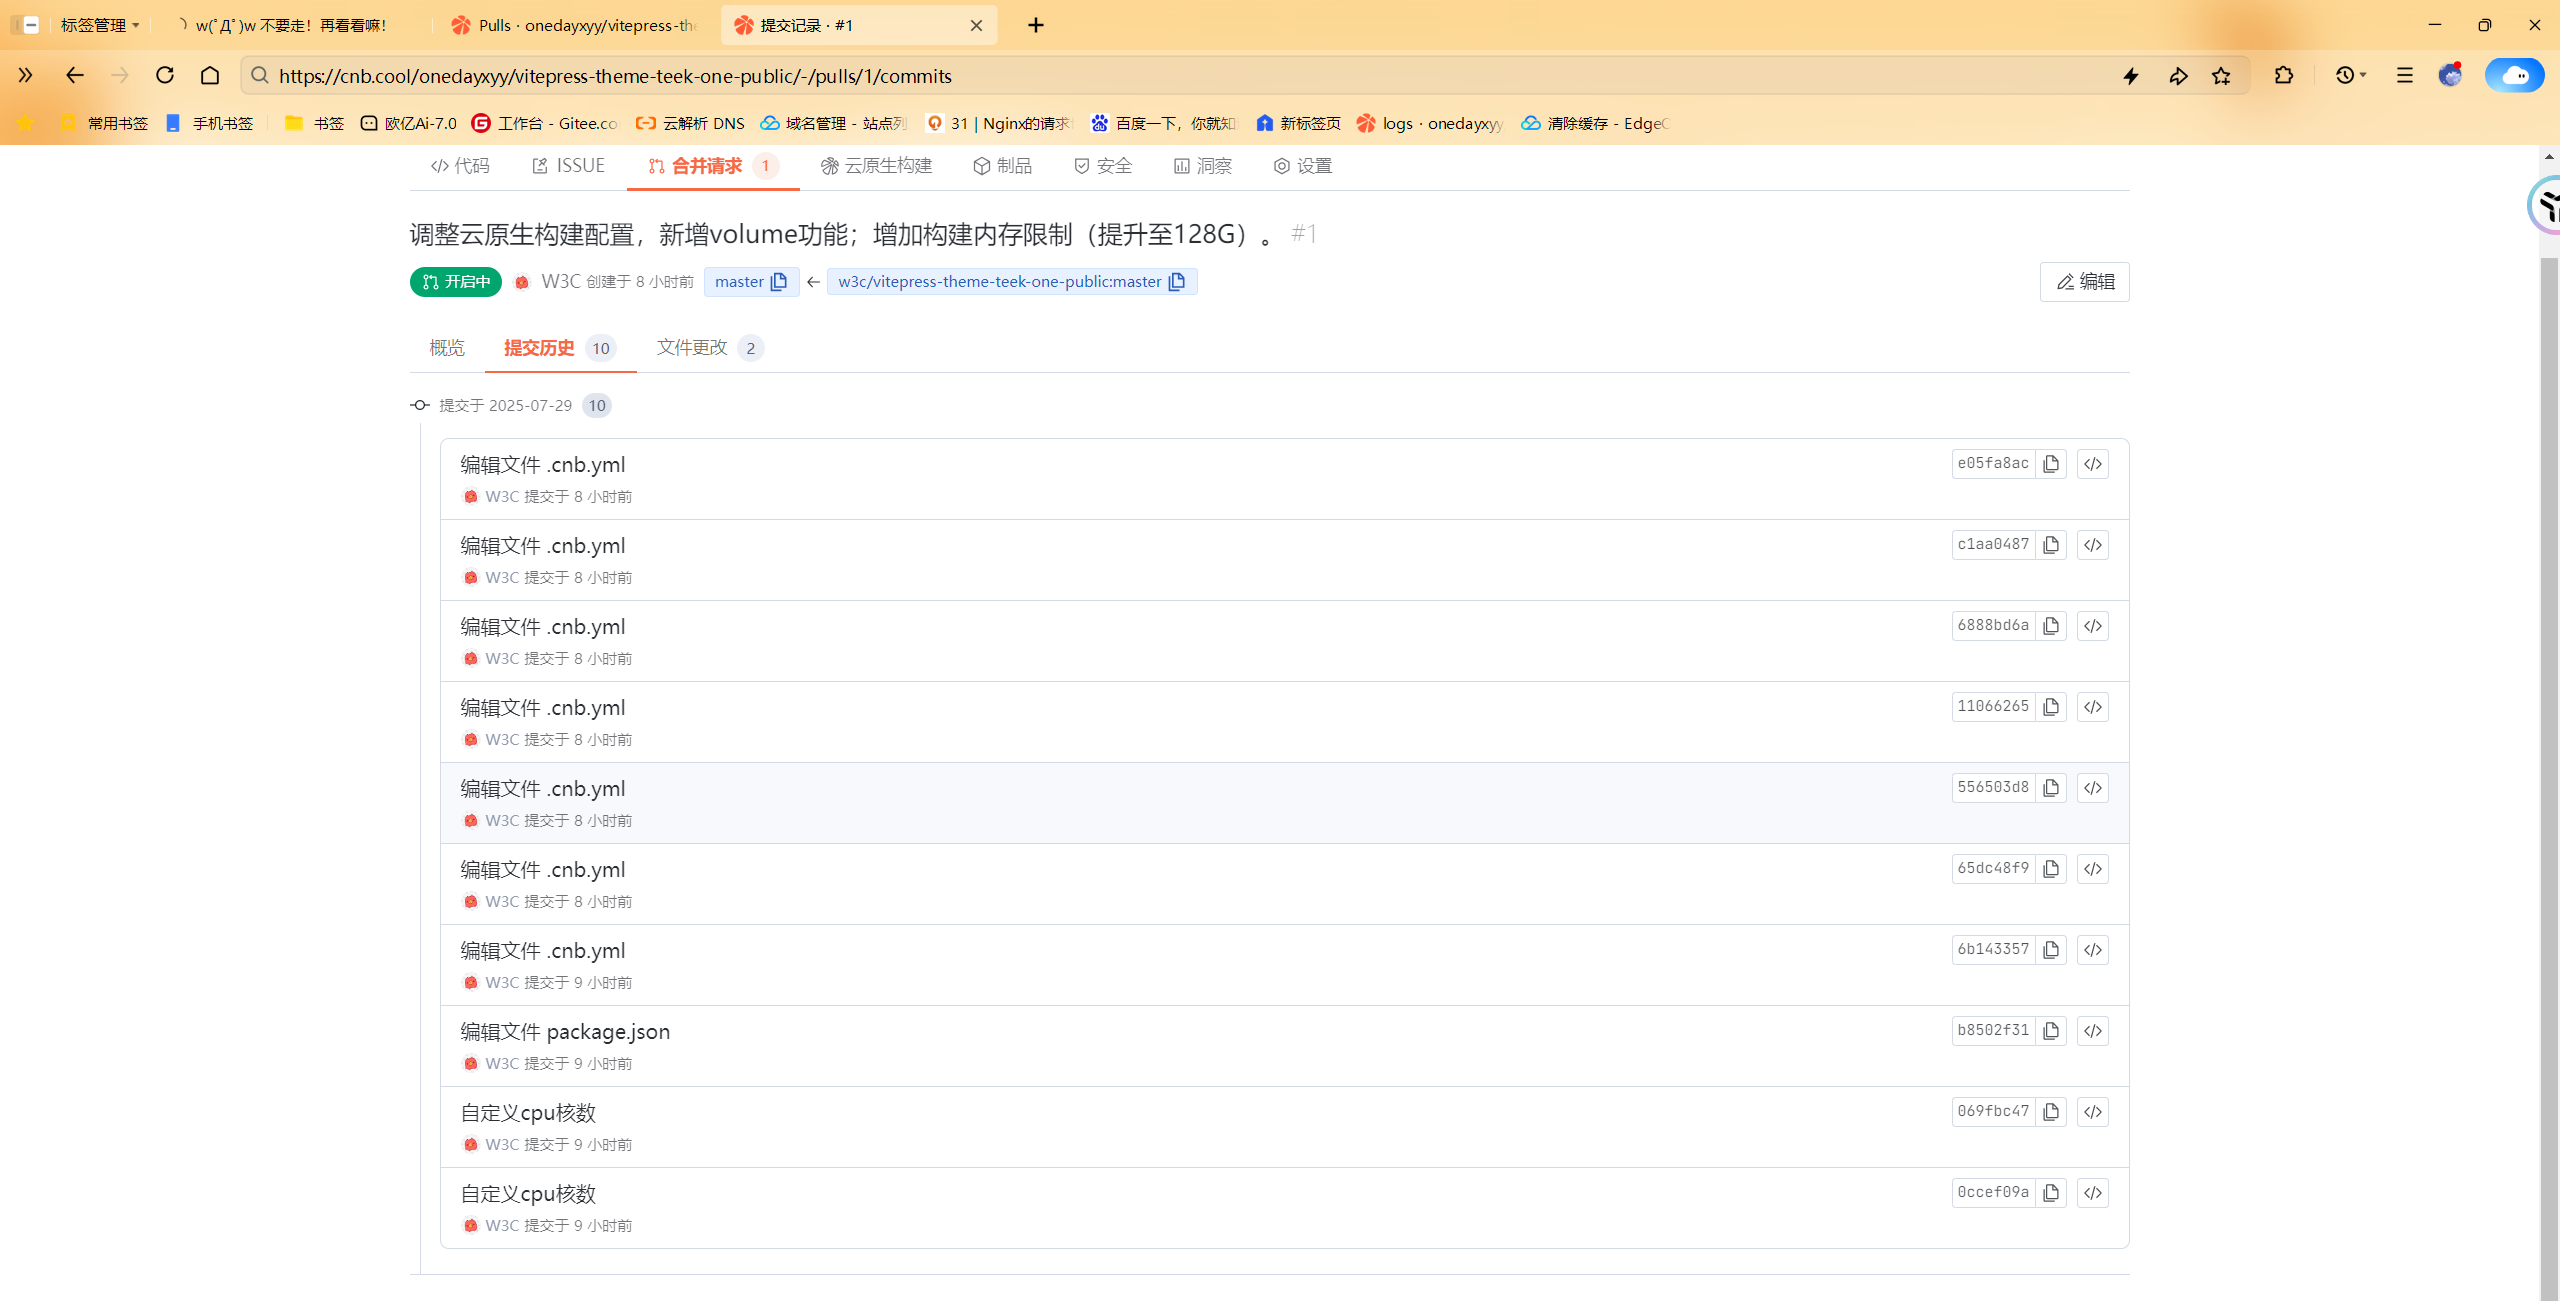Open 百度一下 bookmark
Image resolution: width=2560 pixels, height=1301 pixels.
coord(1164,123)
